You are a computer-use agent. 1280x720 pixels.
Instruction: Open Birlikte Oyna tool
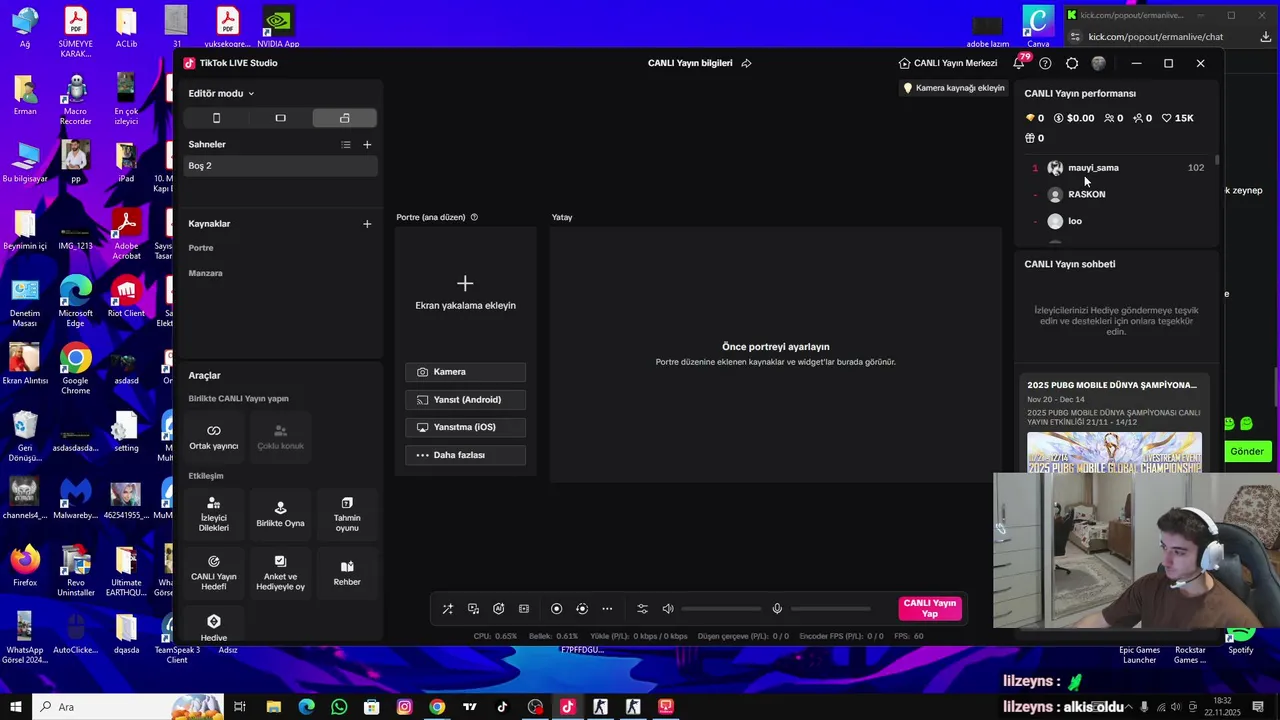280,514
